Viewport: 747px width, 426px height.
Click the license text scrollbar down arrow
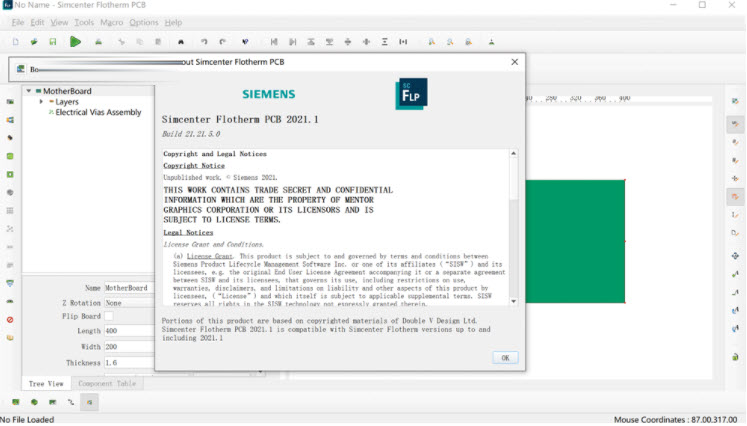point(514,302)
